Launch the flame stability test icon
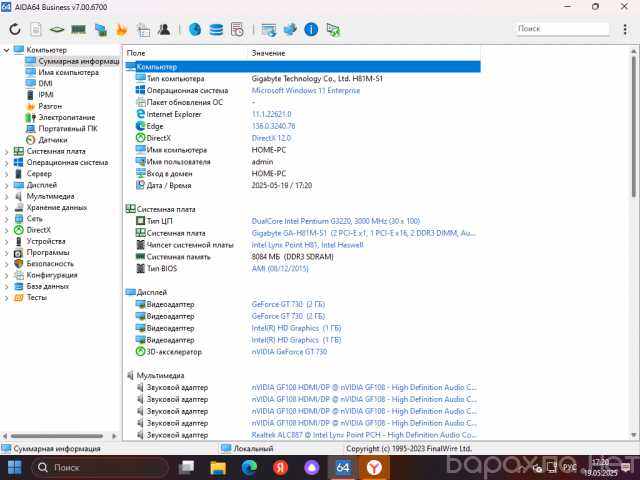The height and width of the screenshot is (480, 640). 122,30
